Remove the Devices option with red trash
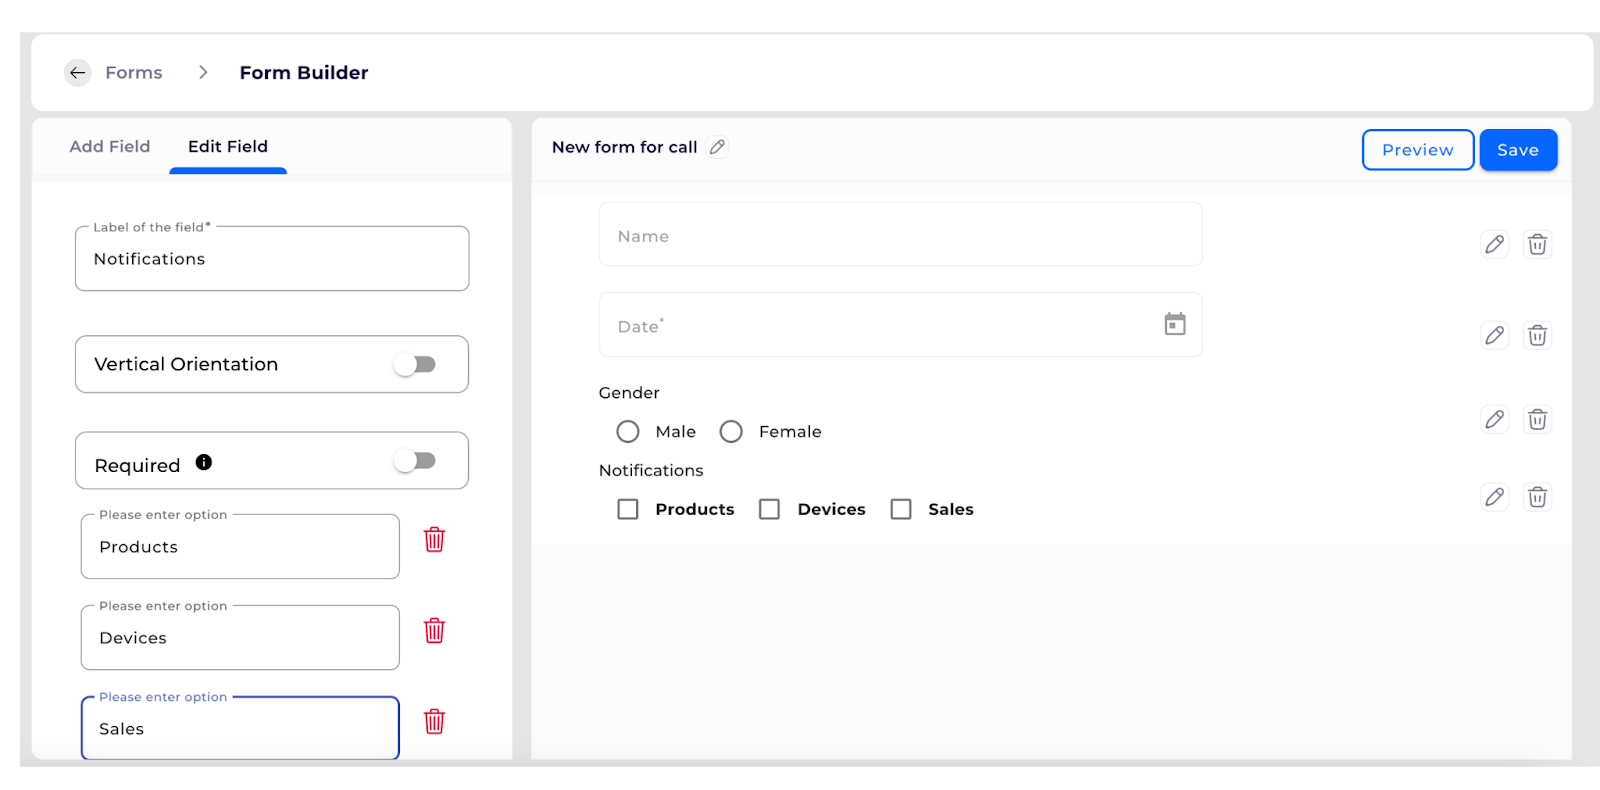Screen dimensions: 1600x790 (434, 631)
